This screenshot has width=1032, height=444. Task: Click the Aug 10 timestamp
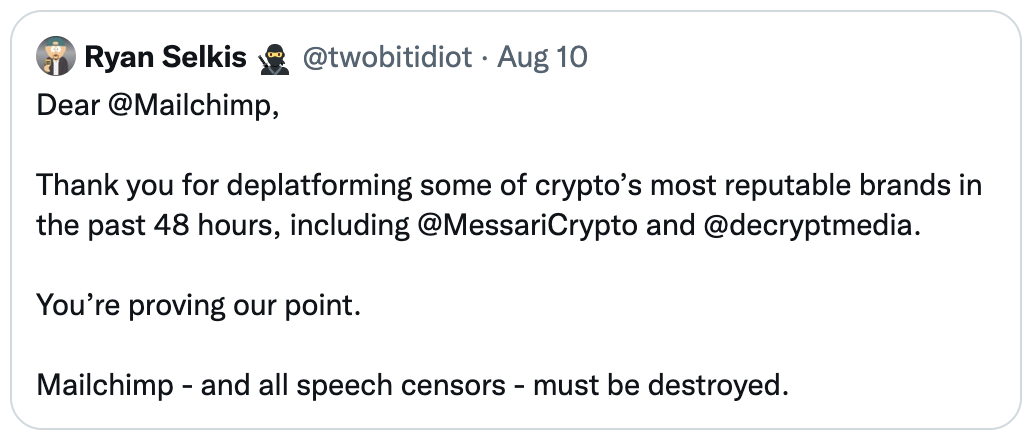(544, 58)
